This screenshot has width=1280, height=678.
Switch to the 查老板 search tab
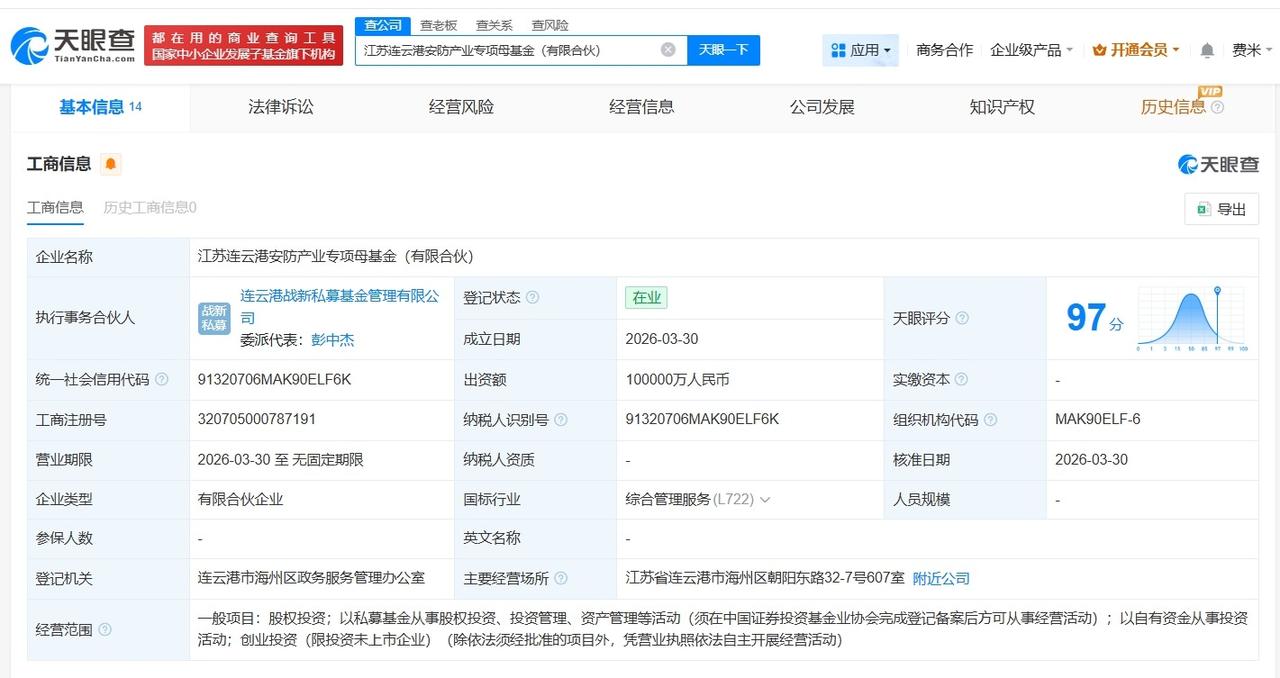coord(438,25)
